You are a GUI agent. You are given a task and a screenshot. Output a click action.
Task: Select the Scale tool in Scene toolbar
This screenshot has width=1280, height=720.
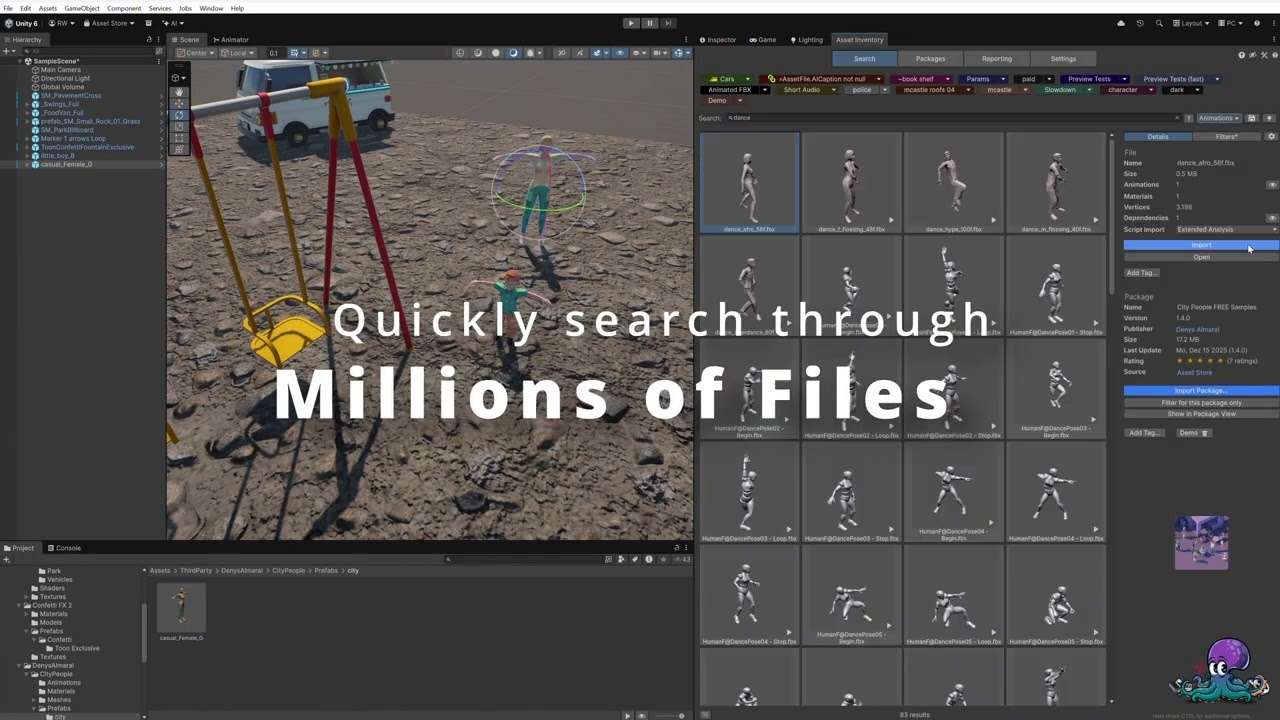[179, 126]
